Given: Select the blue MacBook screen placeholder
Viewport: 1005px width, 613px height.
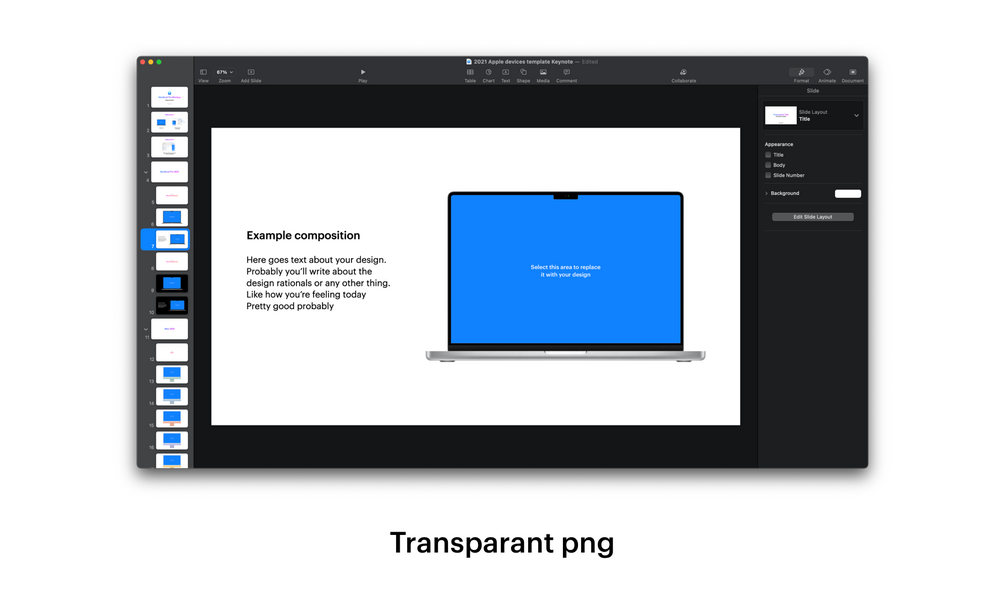Looking at the screenshot, I should (x=565, y=269).
